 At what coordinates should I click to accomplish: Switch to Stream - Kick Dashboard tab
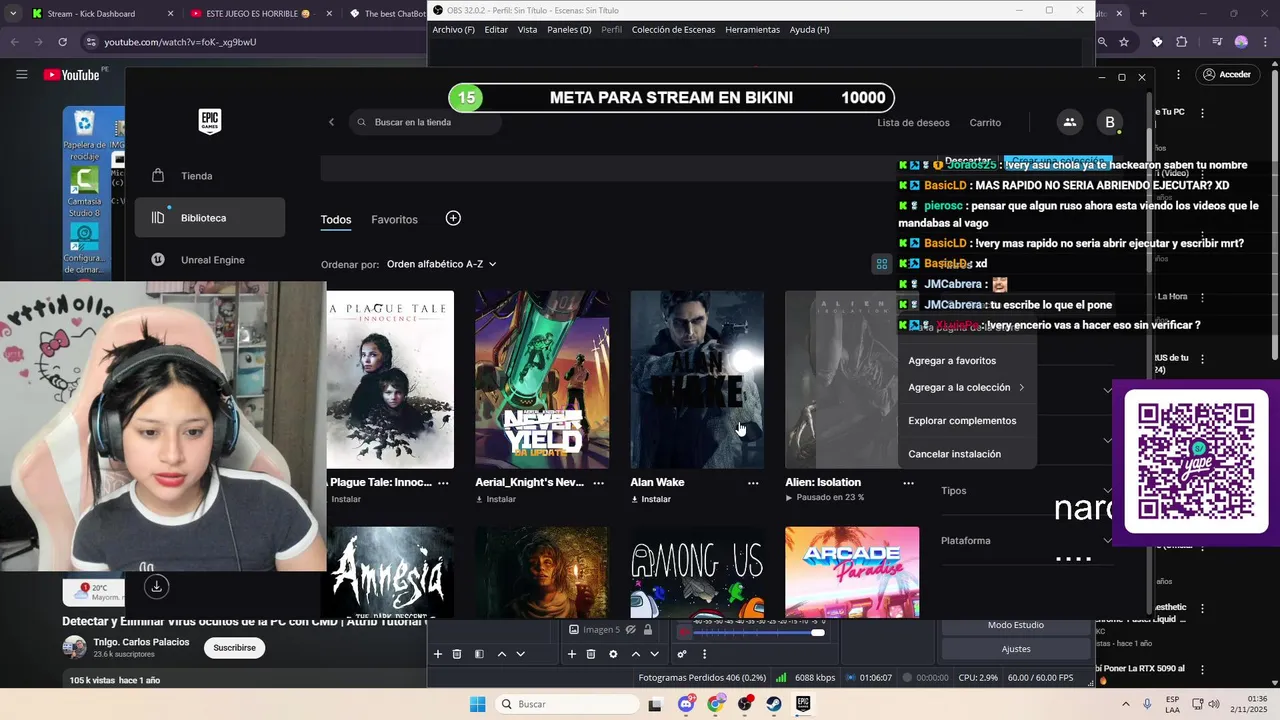100,14
